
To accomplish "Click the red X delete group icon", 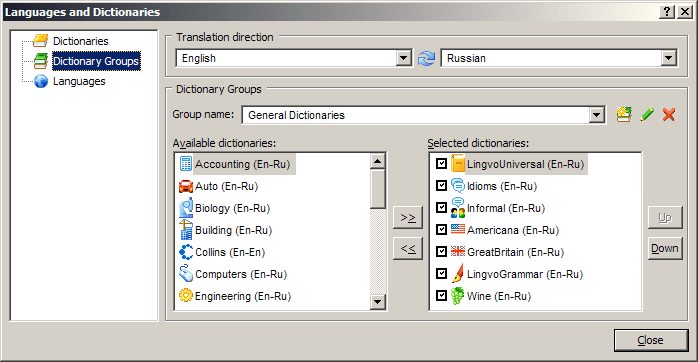I will [669, 115].
